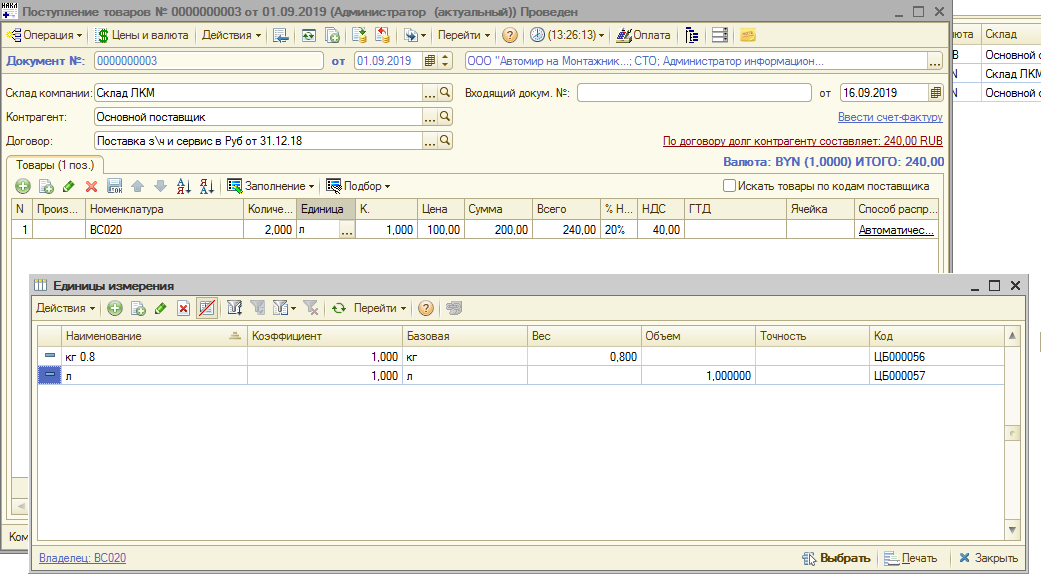
Task: Click the refresh document icon in the top toolbar
Action: (309, 35)
